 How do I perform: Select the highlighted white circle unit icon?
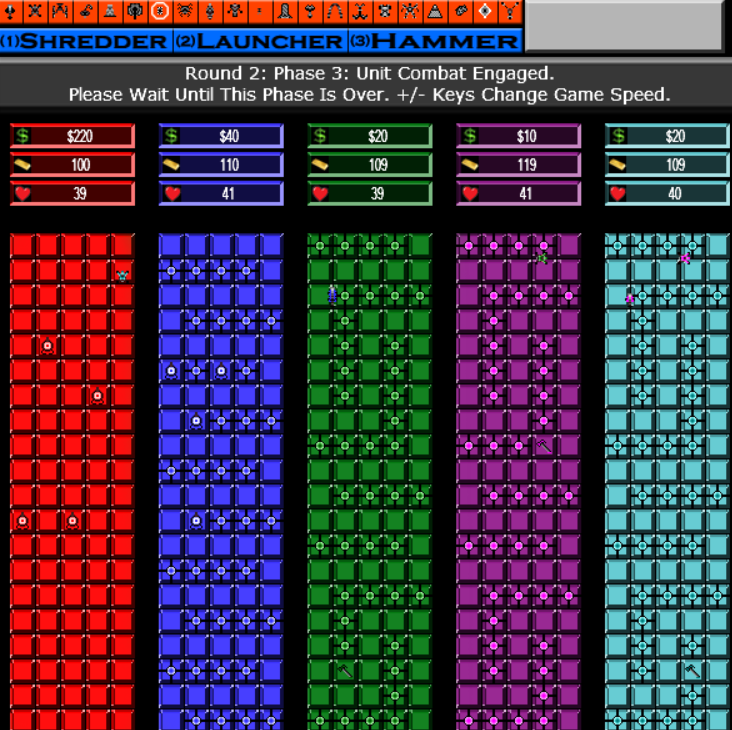pos(160,12)
